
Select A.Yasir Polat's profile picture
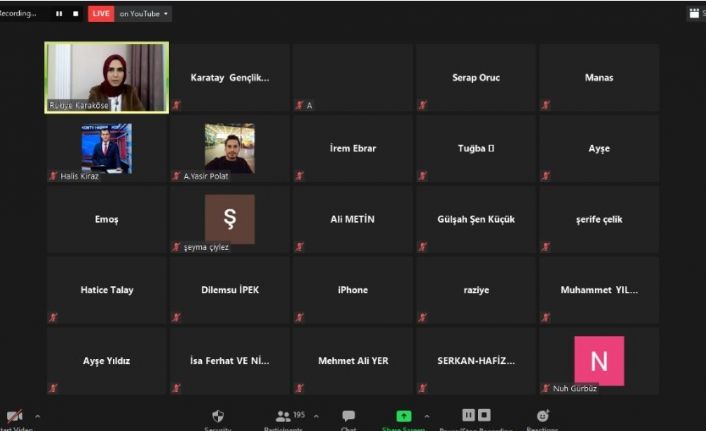click(x=230, y=148)
